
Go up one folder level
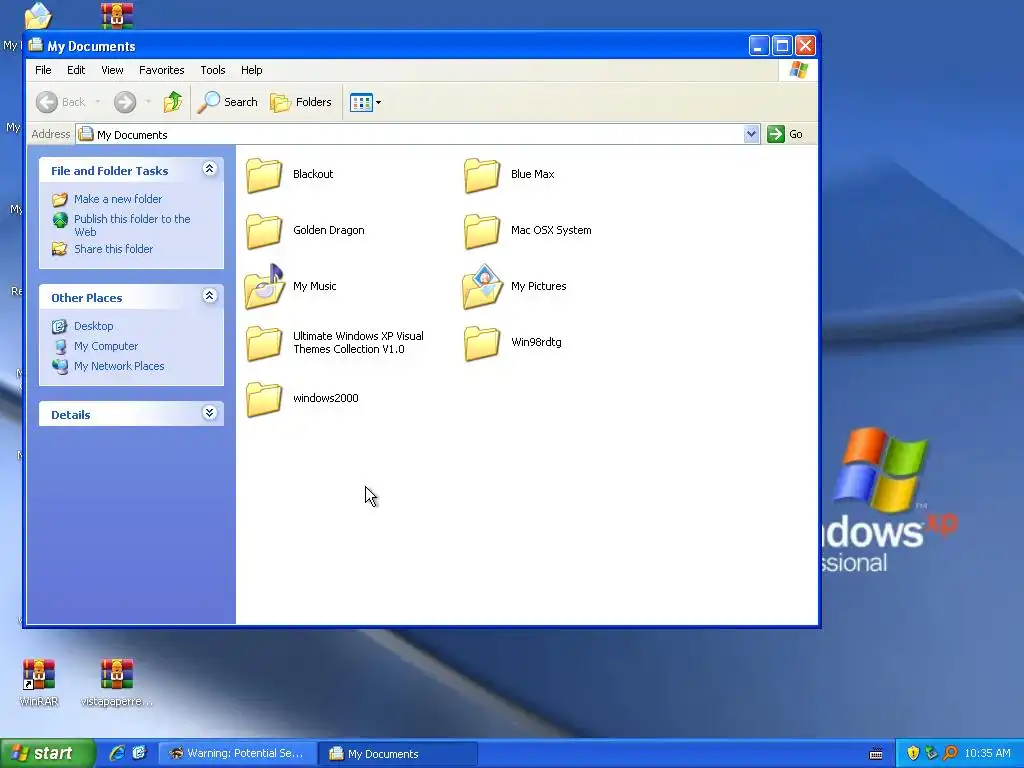coord(173,102)
